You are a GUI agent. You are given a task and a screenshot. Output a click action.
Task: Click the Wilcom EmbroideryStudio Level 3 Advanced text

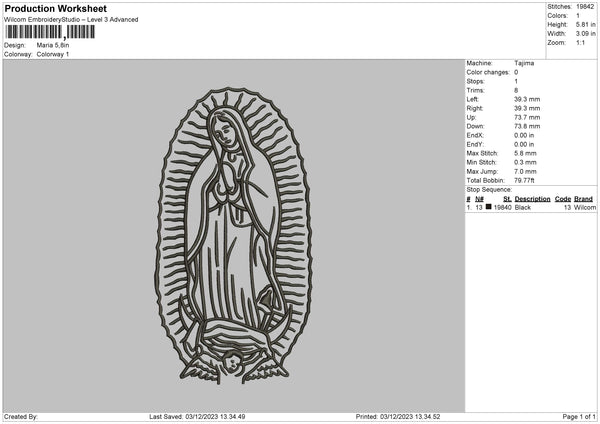[x=71, y=20]
